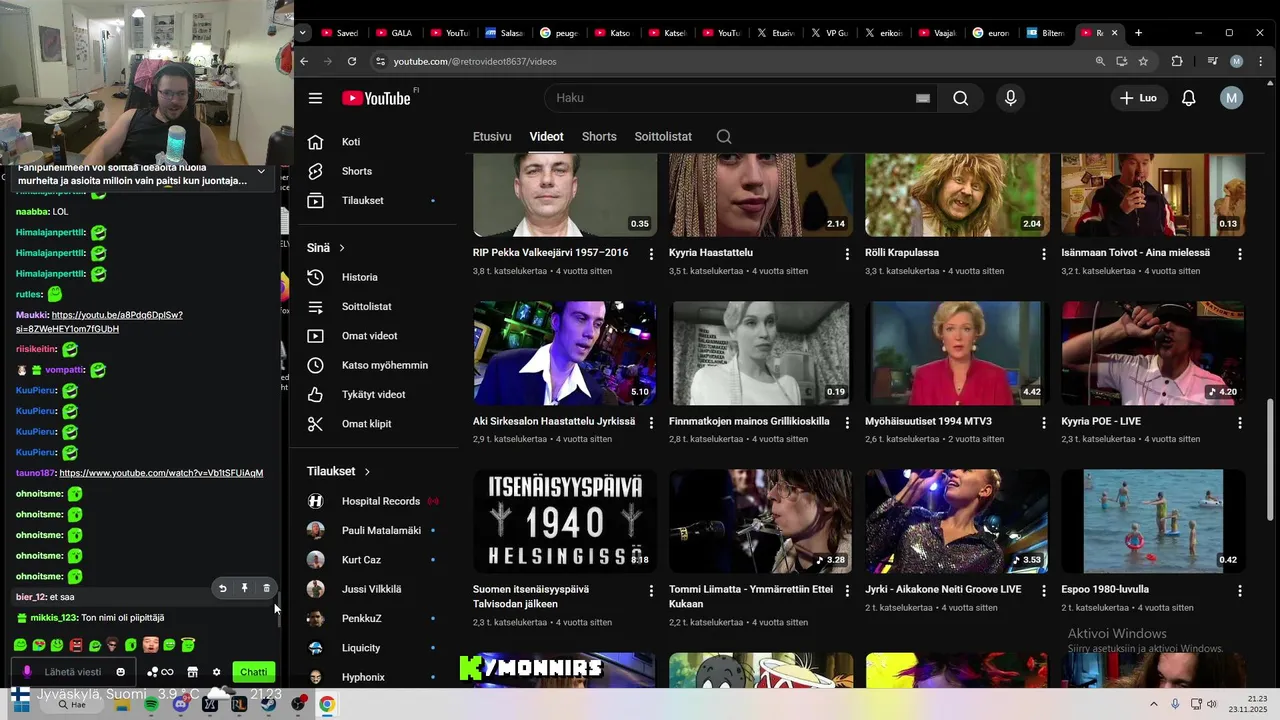Open the on-screen keyboard icon in search box
The image size is (1280, 720).
click(923, 98)
